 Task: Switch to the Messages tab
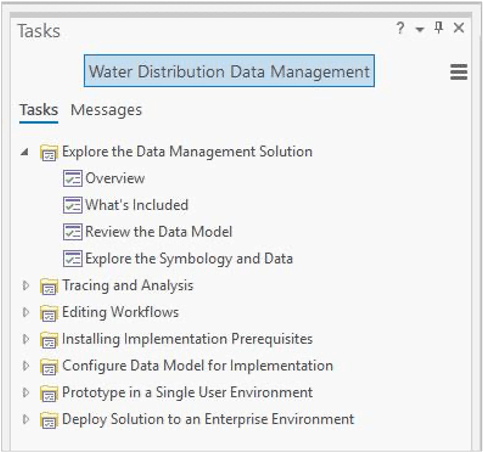pos(106,110)
